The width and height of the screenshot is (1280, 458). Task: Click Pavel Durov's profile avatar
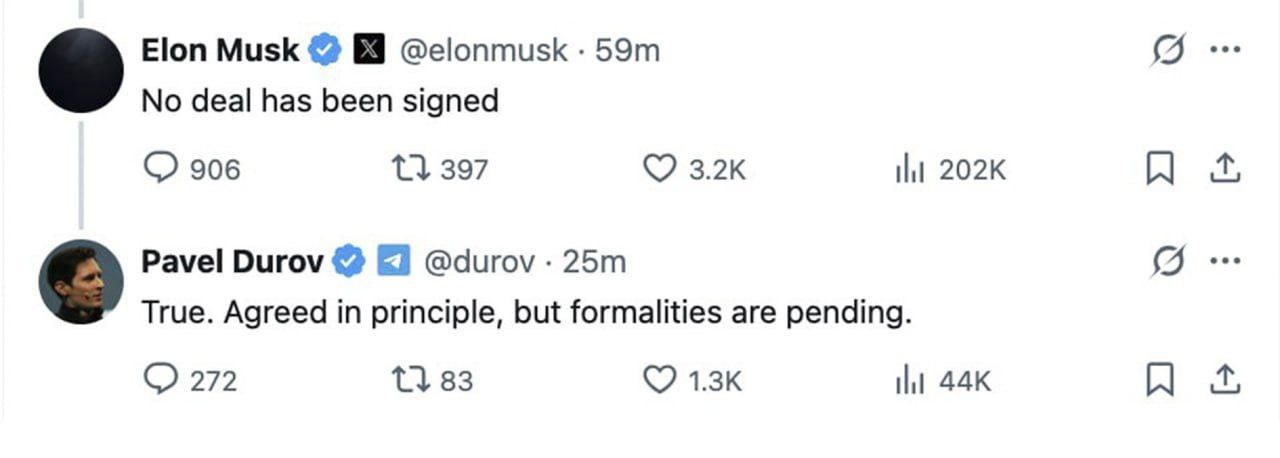tap(81, 281)
